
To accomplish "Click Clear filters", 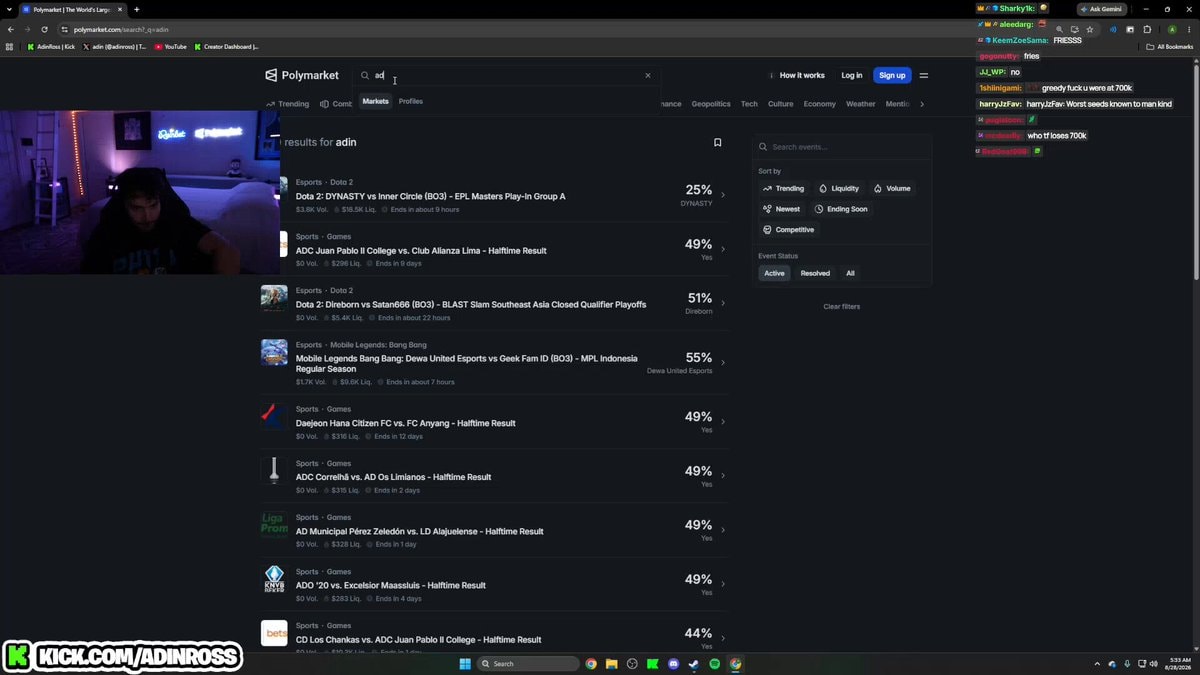I will tap(842, 307).
